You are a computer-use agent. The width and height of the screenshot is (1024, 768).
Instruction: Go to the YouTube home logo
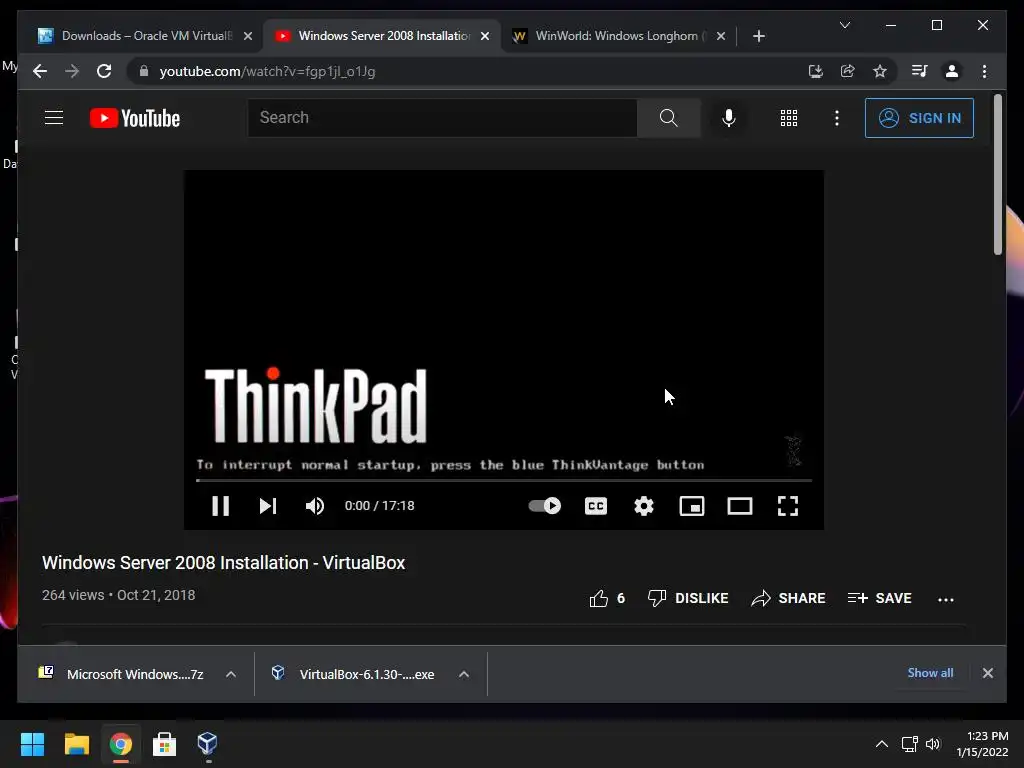point(135,118)
